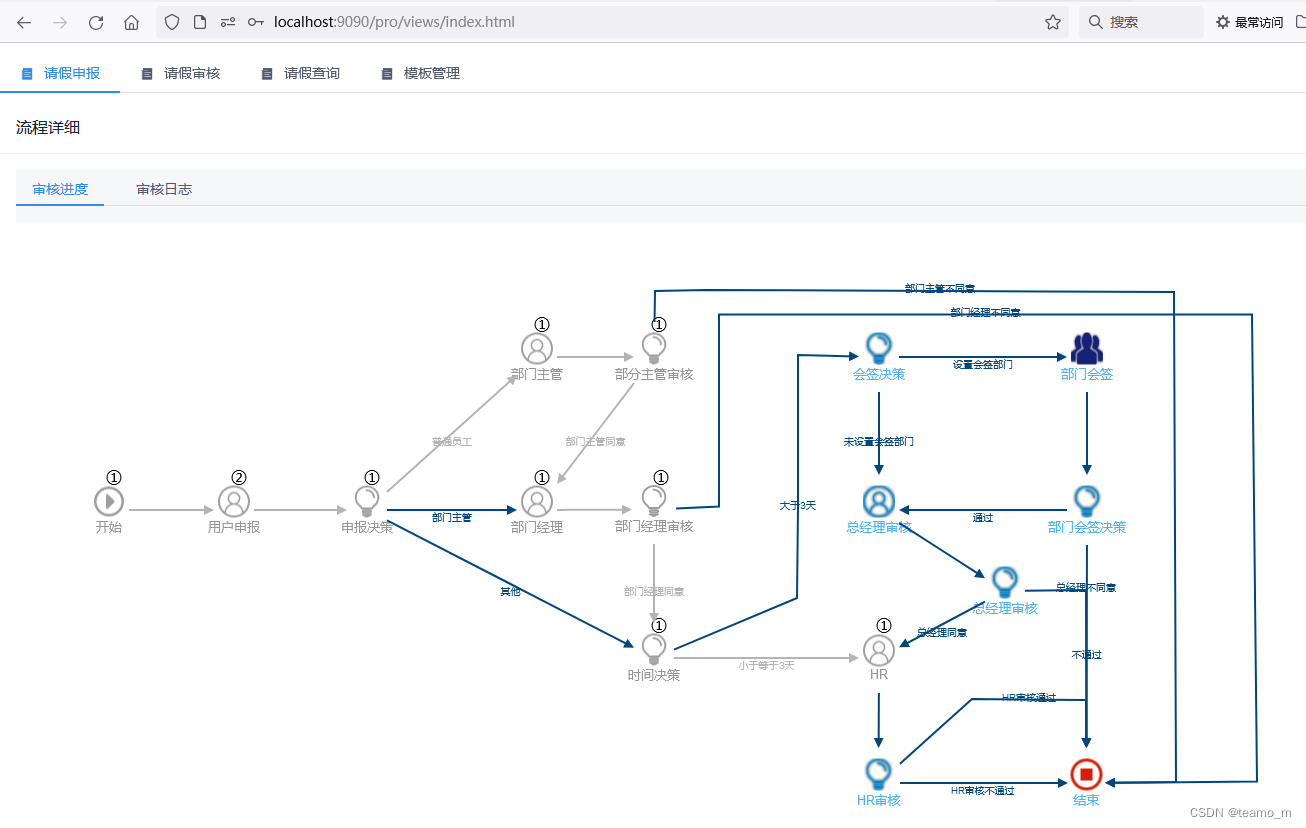Select the 部门经理 person node
The image size is (1306, 828).
(537, 502)
